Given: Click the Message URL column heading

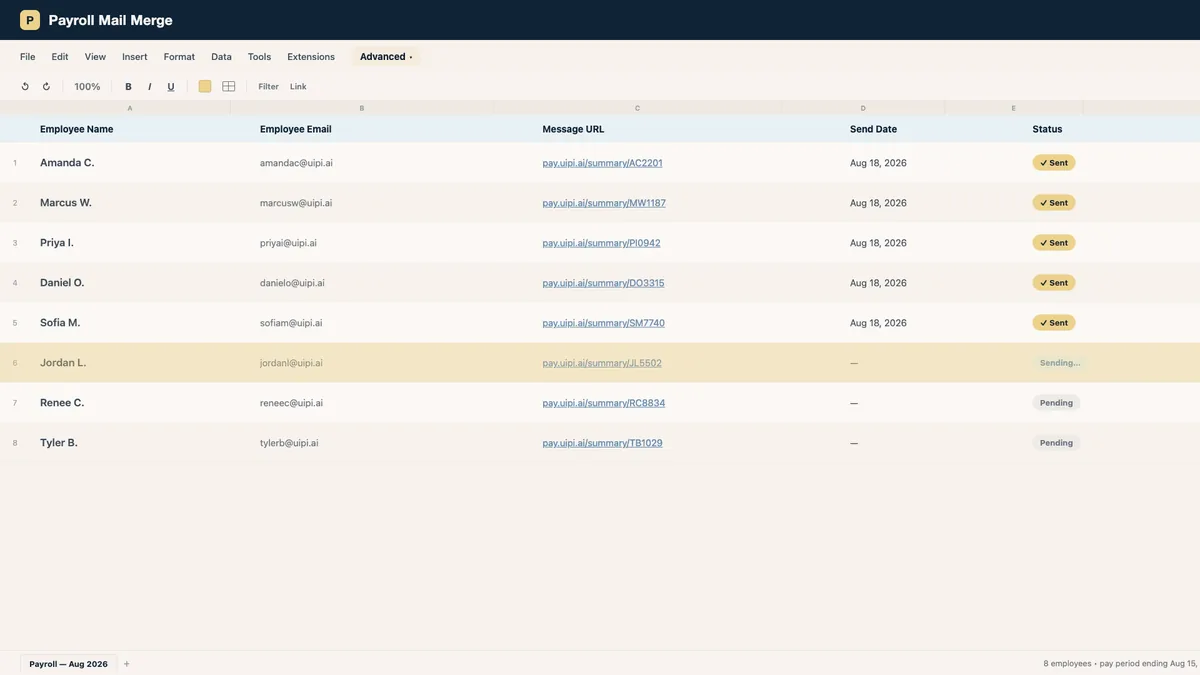Looking at the screenshot, I should 573,129.
